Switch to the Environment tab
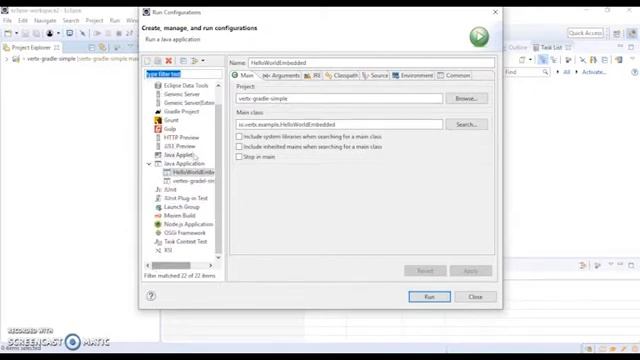The image size is (640, 360). 413,76
